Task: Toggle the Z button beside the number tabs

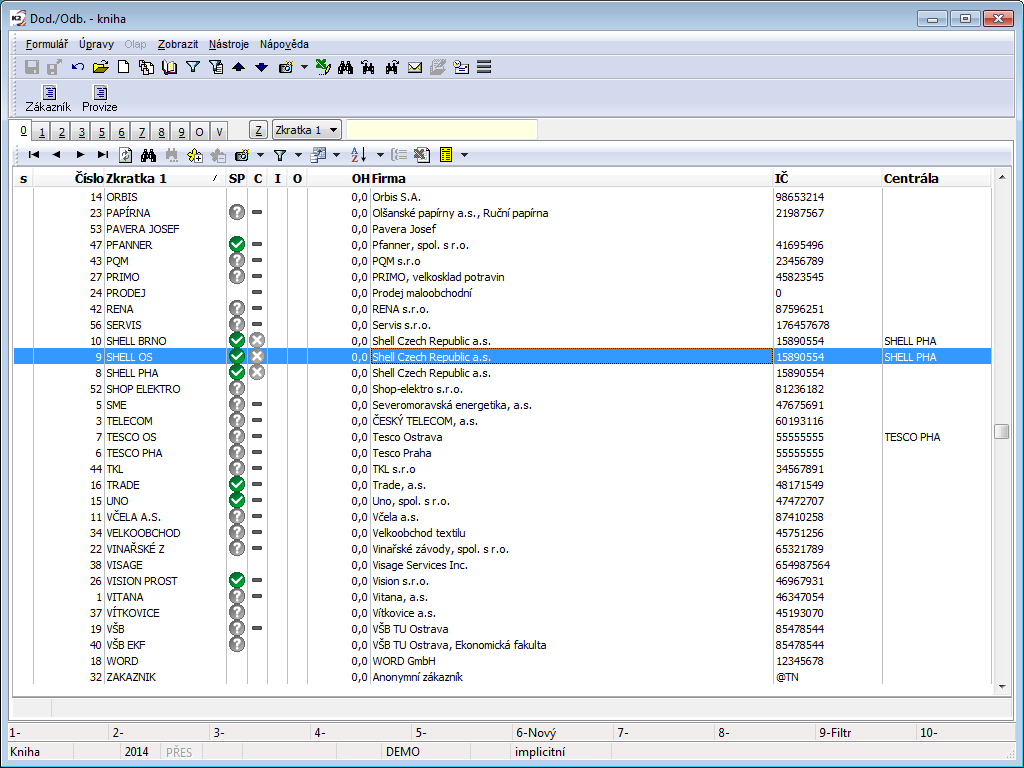Action: 258,131
